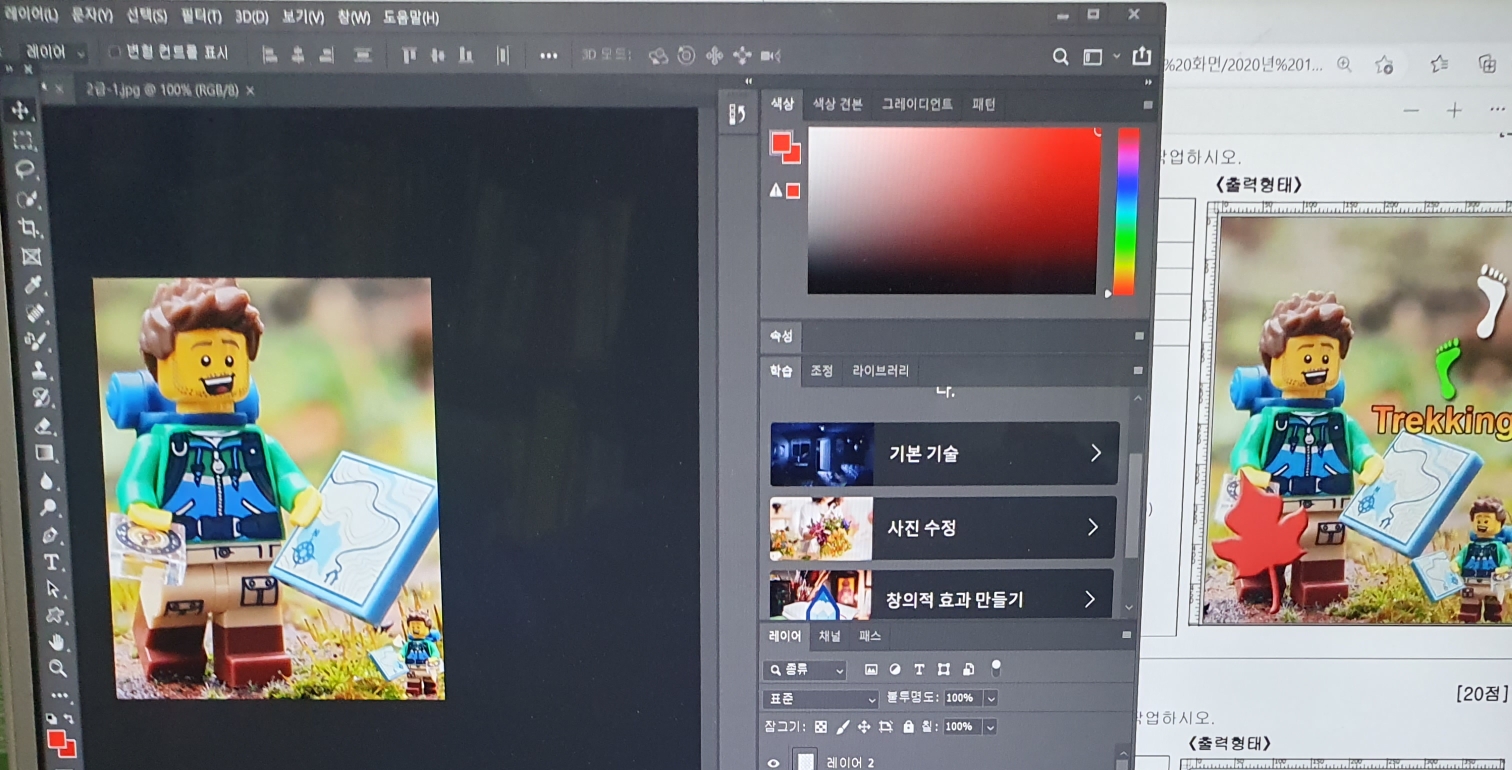The image size is (1512, 770).
Task: Toggle the adjustment layer filter icon
Action: click(895, 669)
